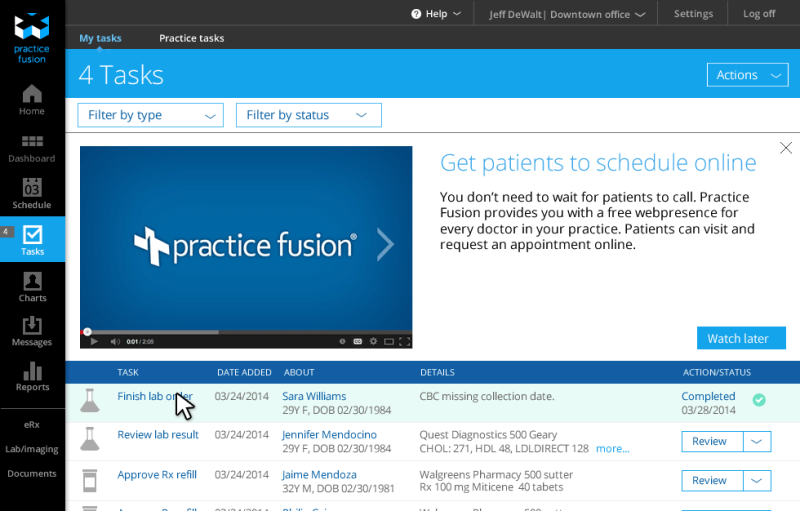The width and height of the screenshot is (800, 511).
Task: Sort by TASK column header
Action: click(x=128, y=372)
